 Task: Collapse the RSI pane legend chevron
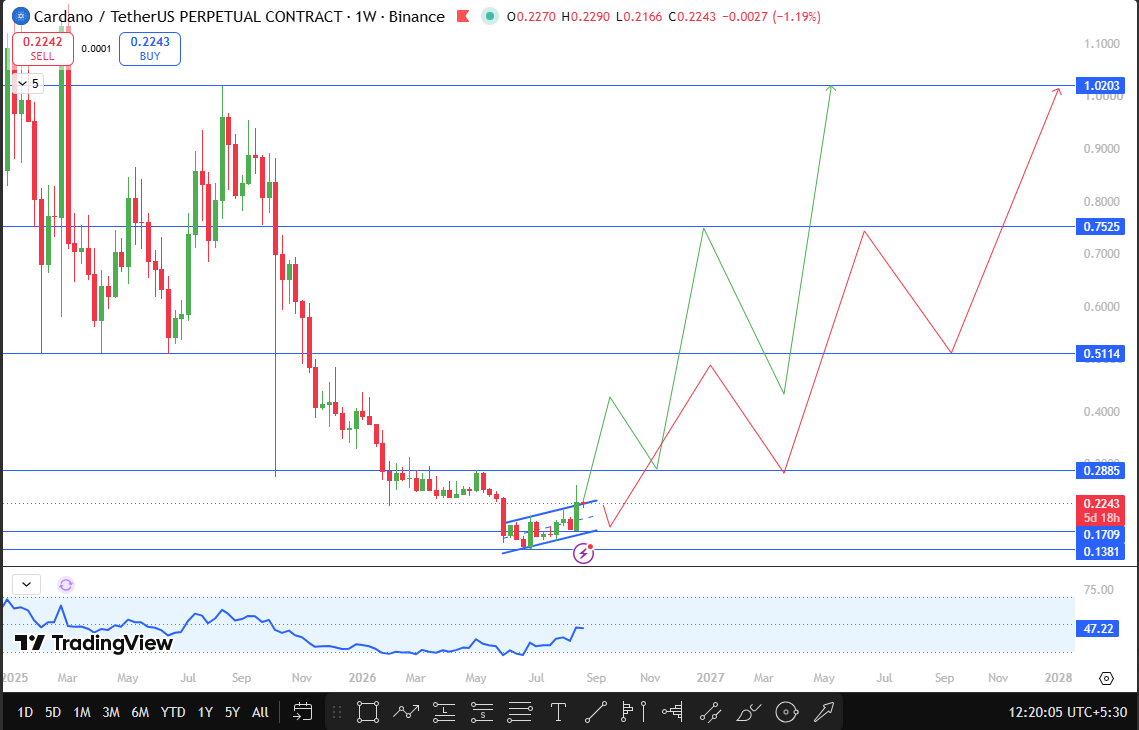point(27,584)
